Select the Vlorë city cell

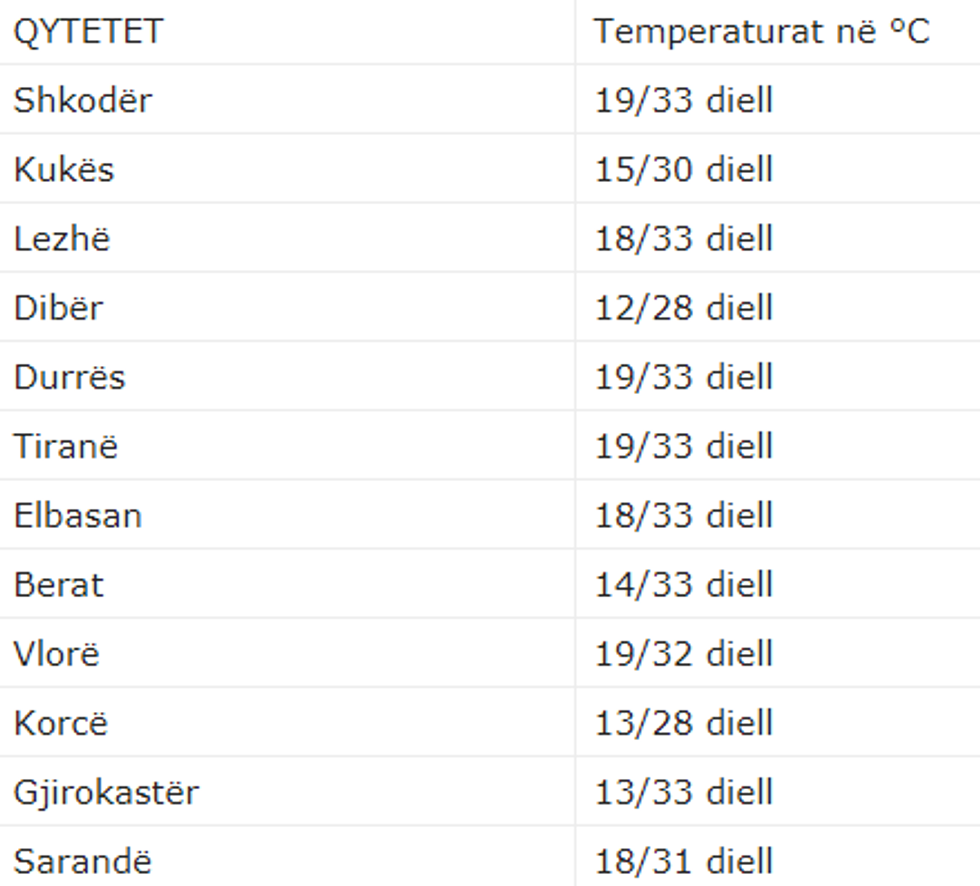click(57, 654)
